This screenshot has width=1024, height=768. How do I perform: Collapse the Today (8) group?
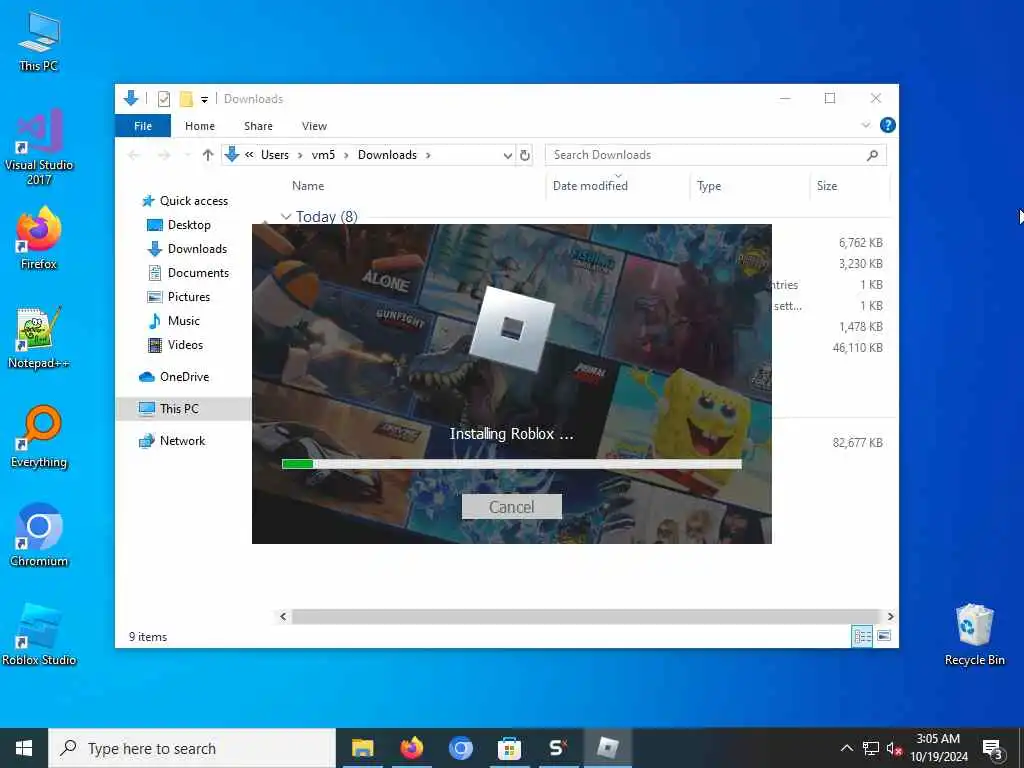point(286,216)
